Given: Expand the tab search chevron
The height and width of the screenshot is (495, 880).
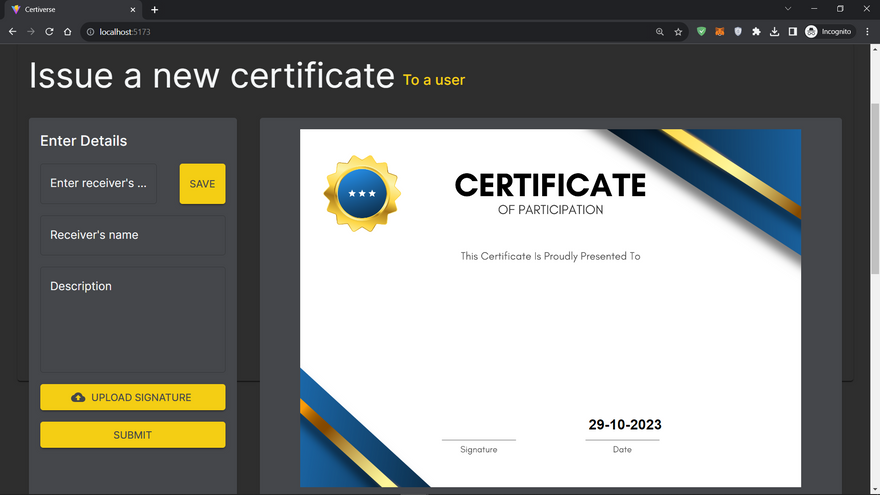Looking at the screenshot, I should (x=788, y=9).
